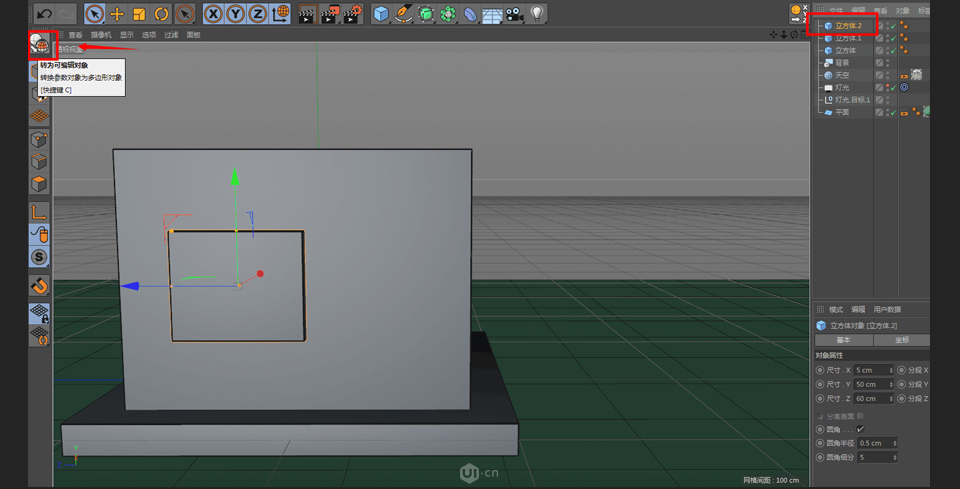Click the Make Editable icon

pyautogui.click(x=39, y=44)
